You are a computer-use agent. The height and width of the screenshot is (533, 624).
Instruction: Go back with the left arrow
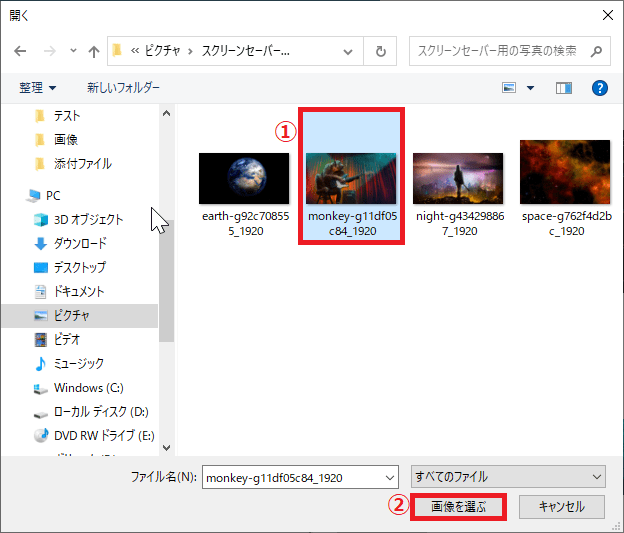pos(20,51)
